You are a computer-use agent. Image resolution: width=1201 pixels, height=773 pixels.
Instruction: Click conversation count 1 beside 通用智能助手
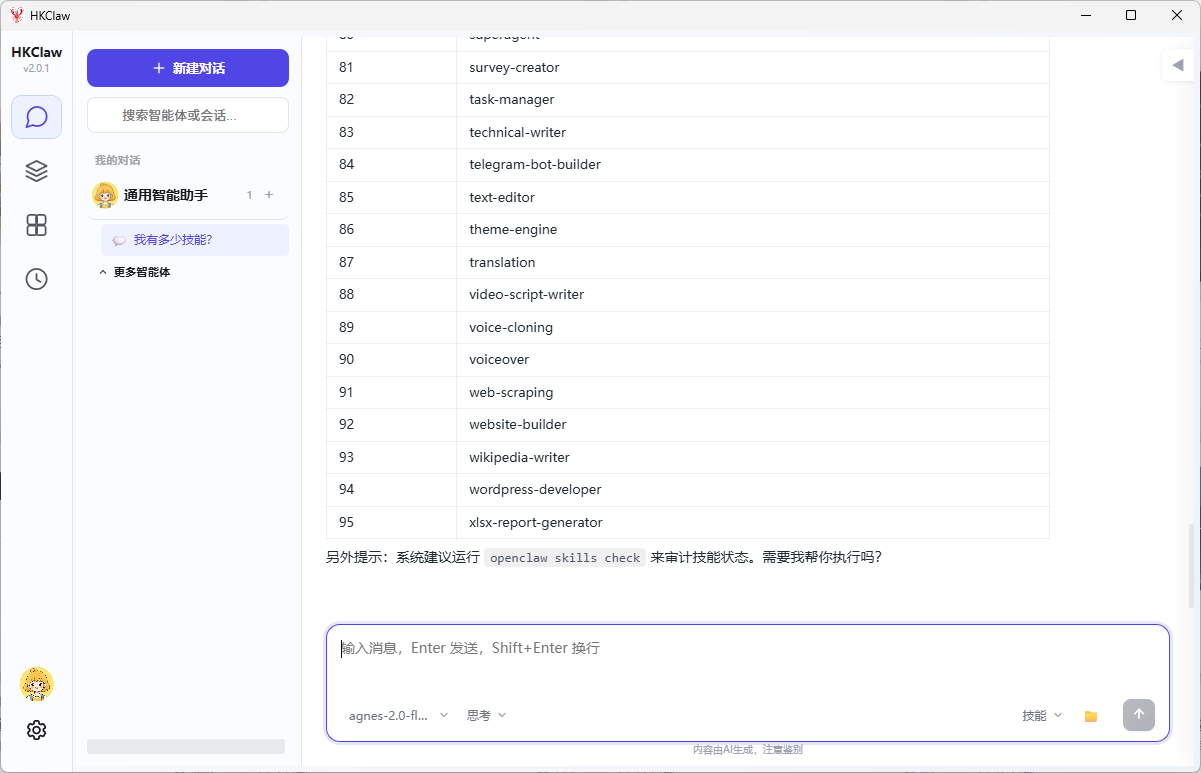pyautogui.click(x=249, y=195)
